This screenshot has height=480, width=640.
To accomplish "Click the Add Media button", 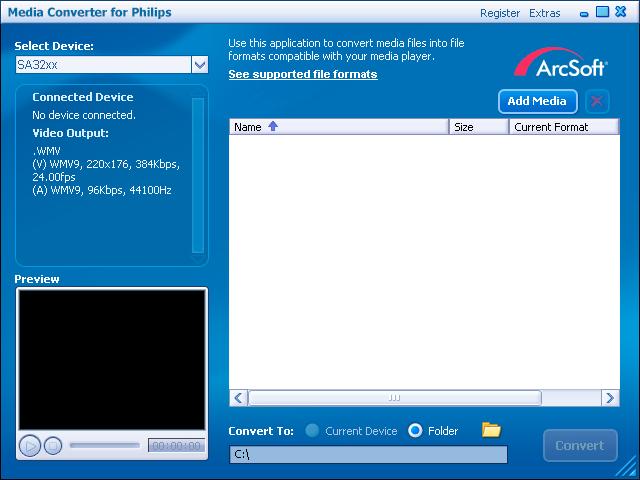I will (538, 101).
